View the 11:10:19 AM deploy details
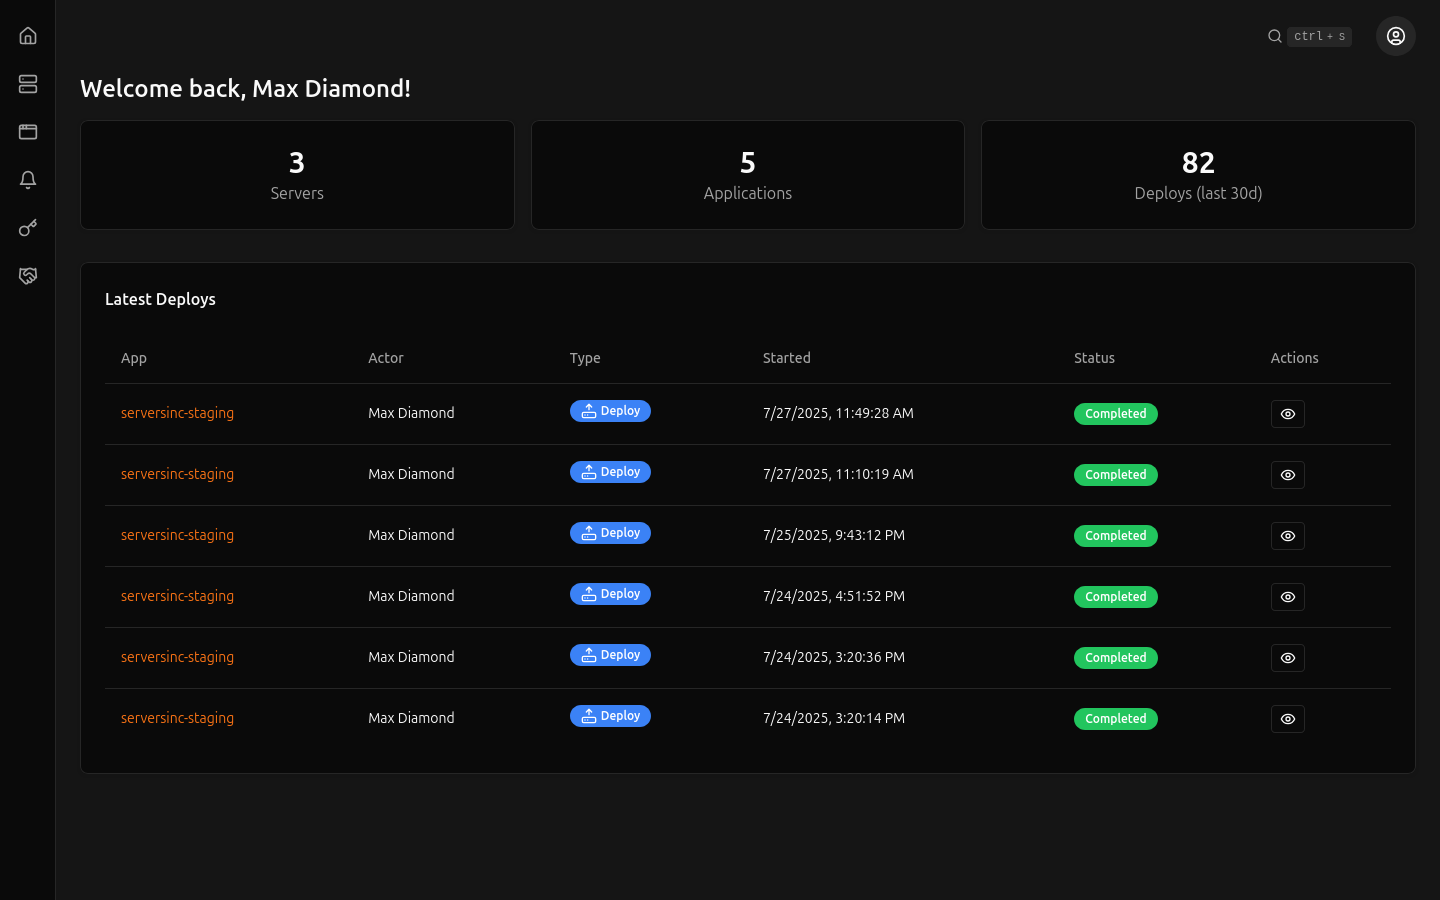The width and height of the screenshot is (1440, 900). click(1287, 475)
